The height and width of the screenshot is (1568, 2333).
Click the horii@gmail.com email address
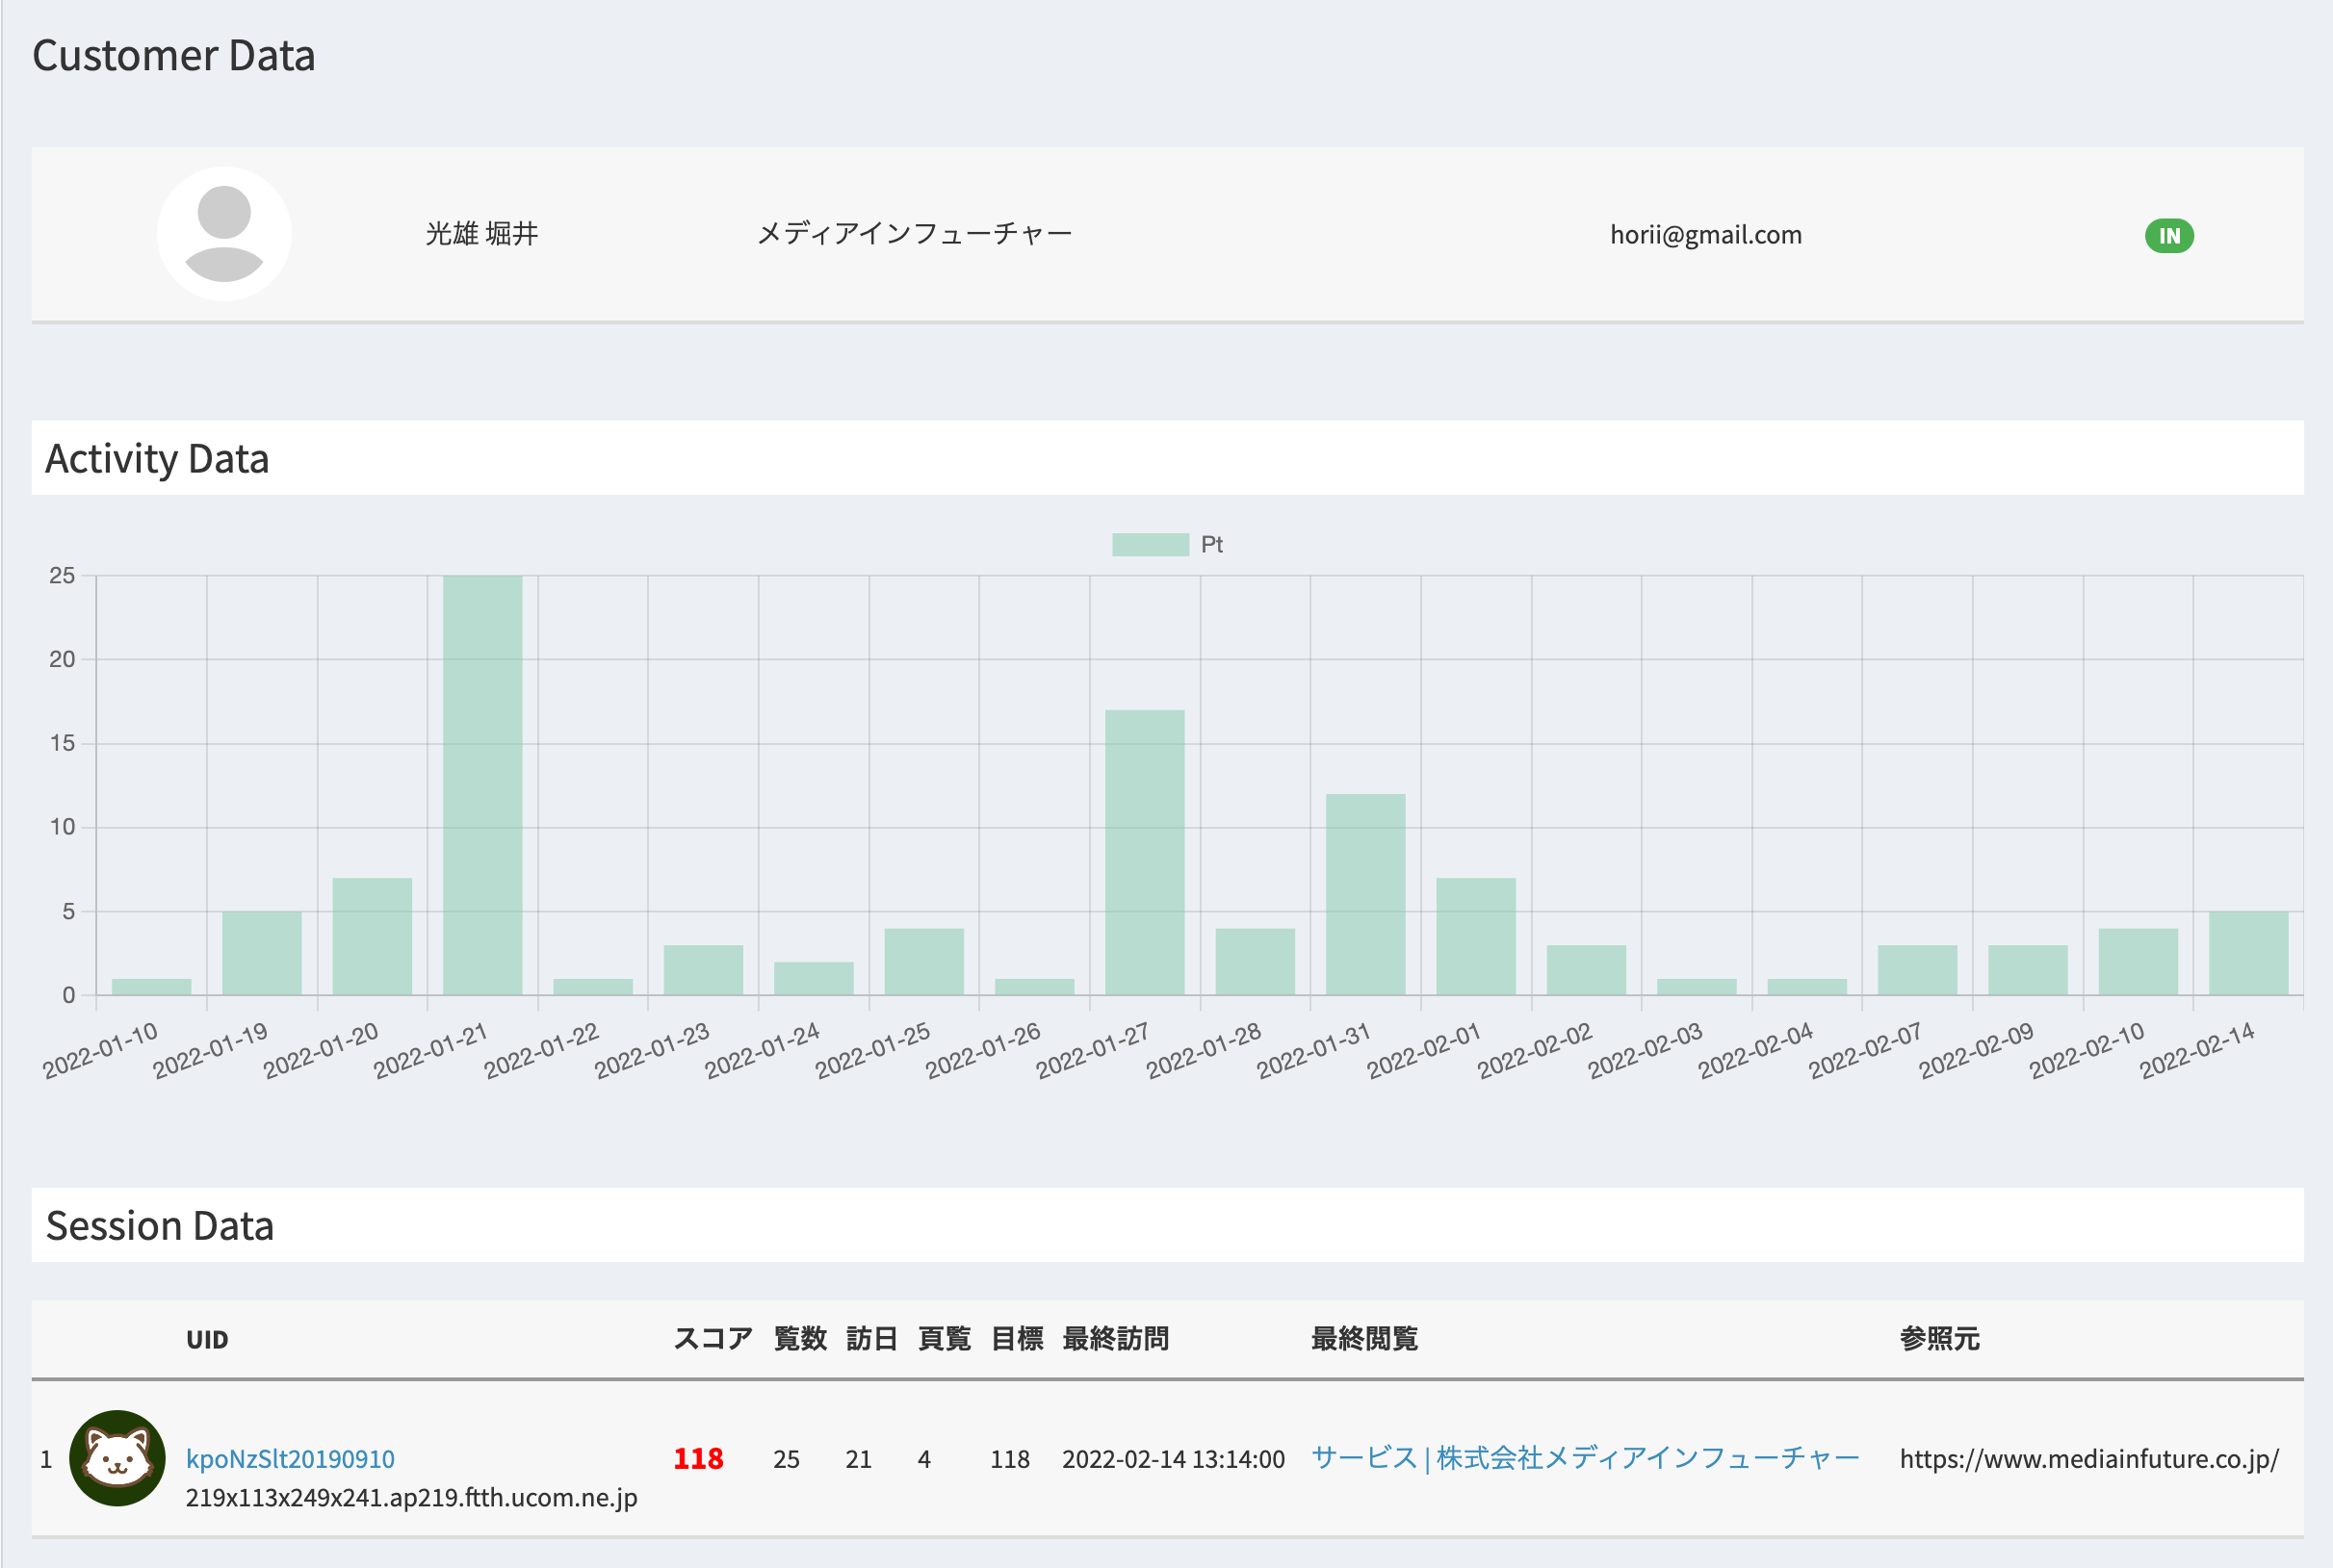(1705, 234)
